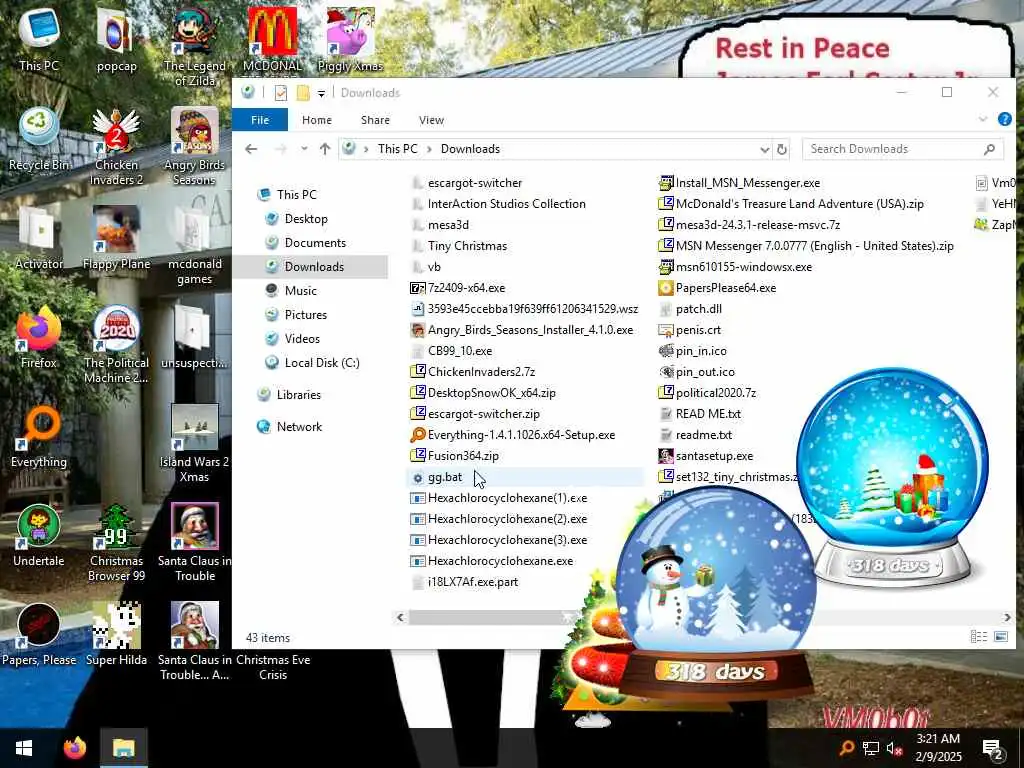The height and width of the screenshot is (768, 1024).
Task: Launch The Legend of Zilda shortcut
Action: point(195,46)
